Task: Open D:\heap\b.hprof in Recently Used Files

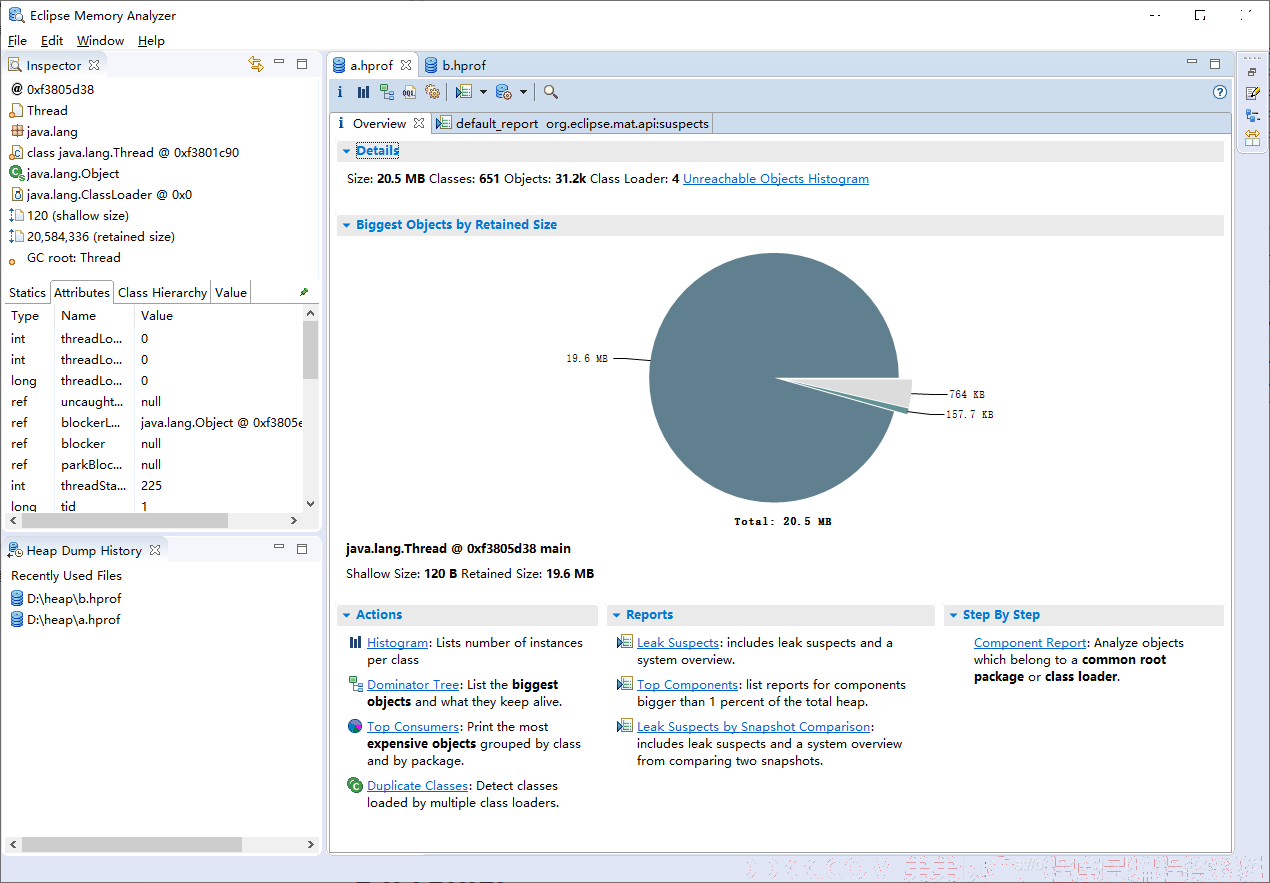Action: coord(65,599)
